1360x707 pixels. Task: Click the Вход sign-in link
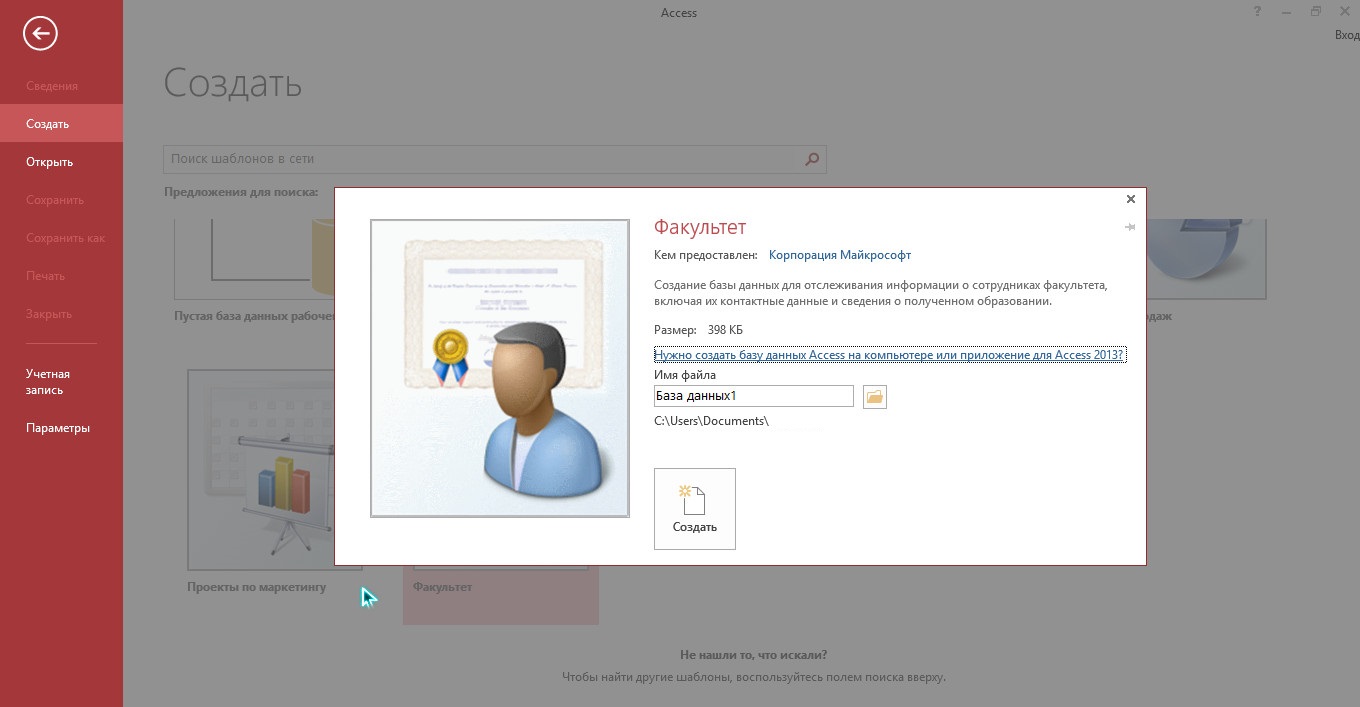pyautogui.click(x=1347, y=35)
